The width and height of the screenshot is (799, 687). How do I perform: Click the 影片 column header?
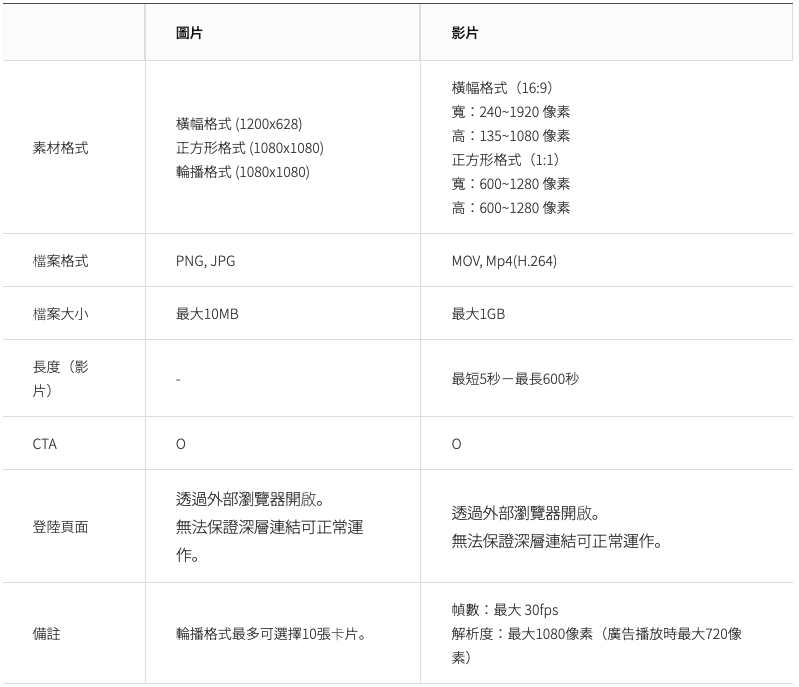coord(465,33)
